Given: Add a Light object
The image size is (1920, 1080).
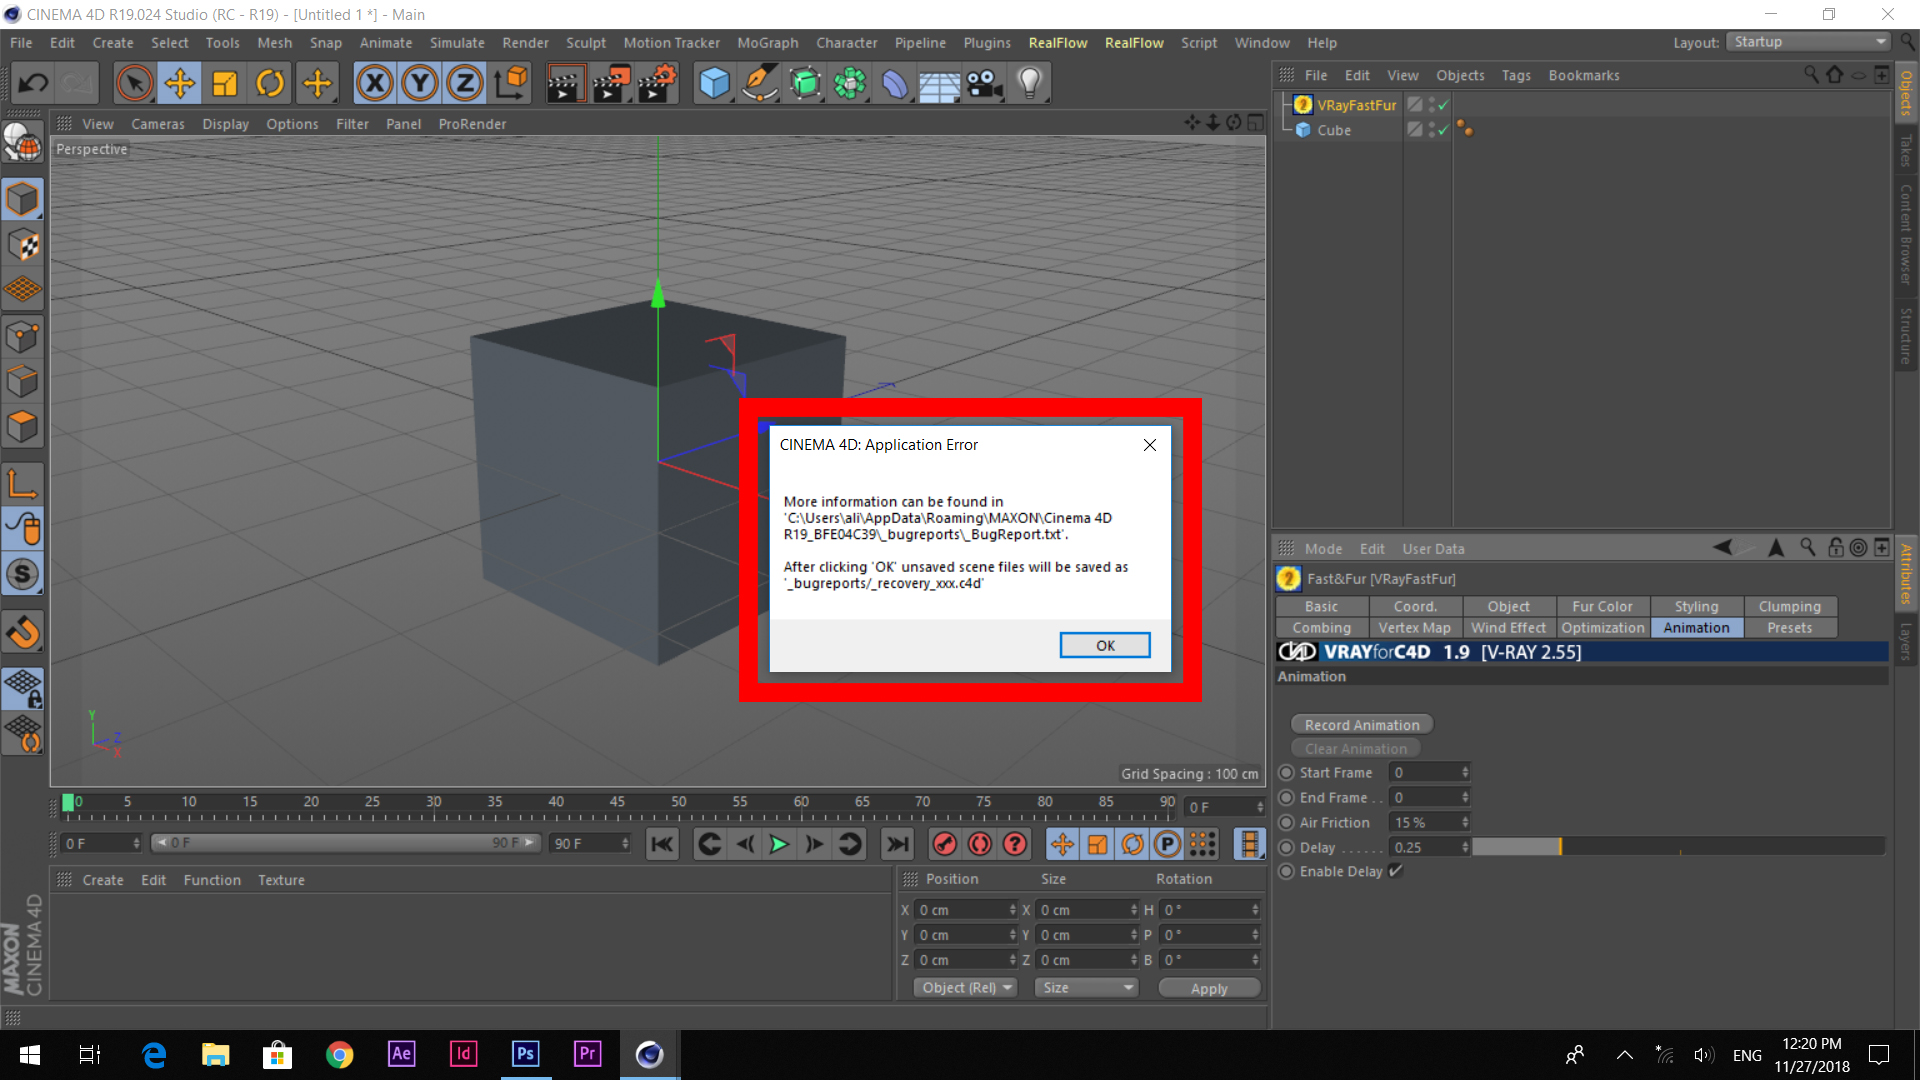Looking at the screenshot, I should coord(1030,84).
